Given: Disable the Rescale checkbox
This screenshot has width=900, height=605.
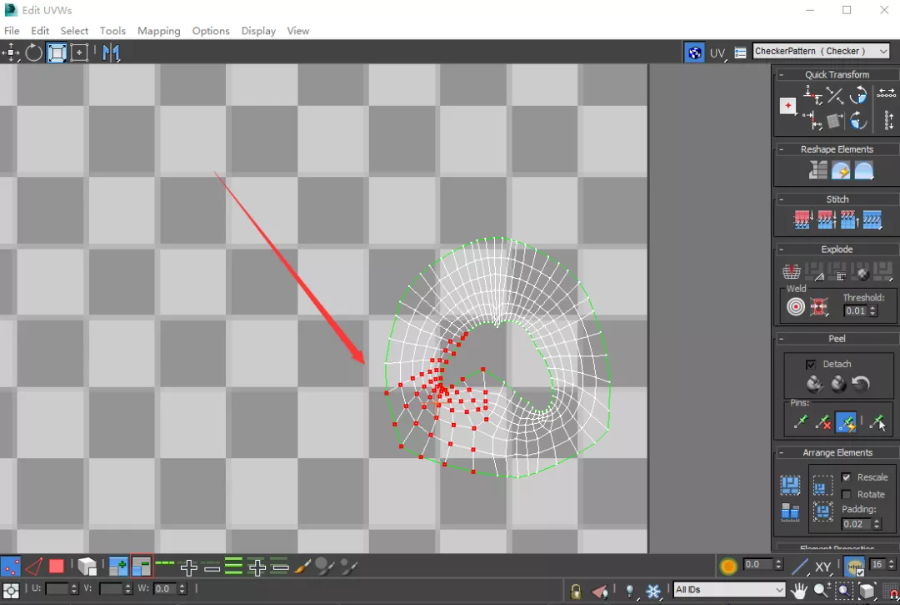Looking at the screenshot, I should coord(846,477).
